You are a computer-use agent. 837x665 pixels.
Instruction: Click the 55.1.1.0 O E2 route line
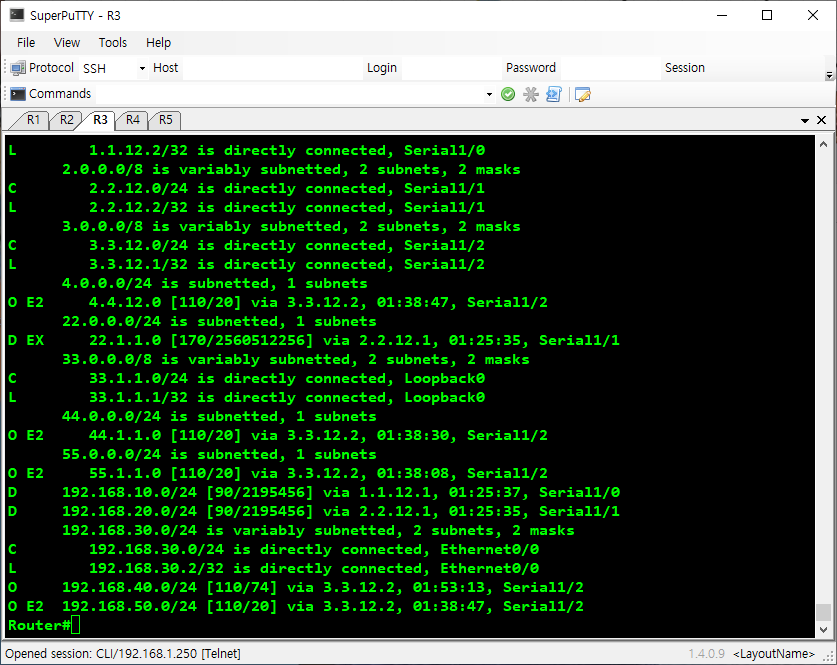(x=278, y=473)
